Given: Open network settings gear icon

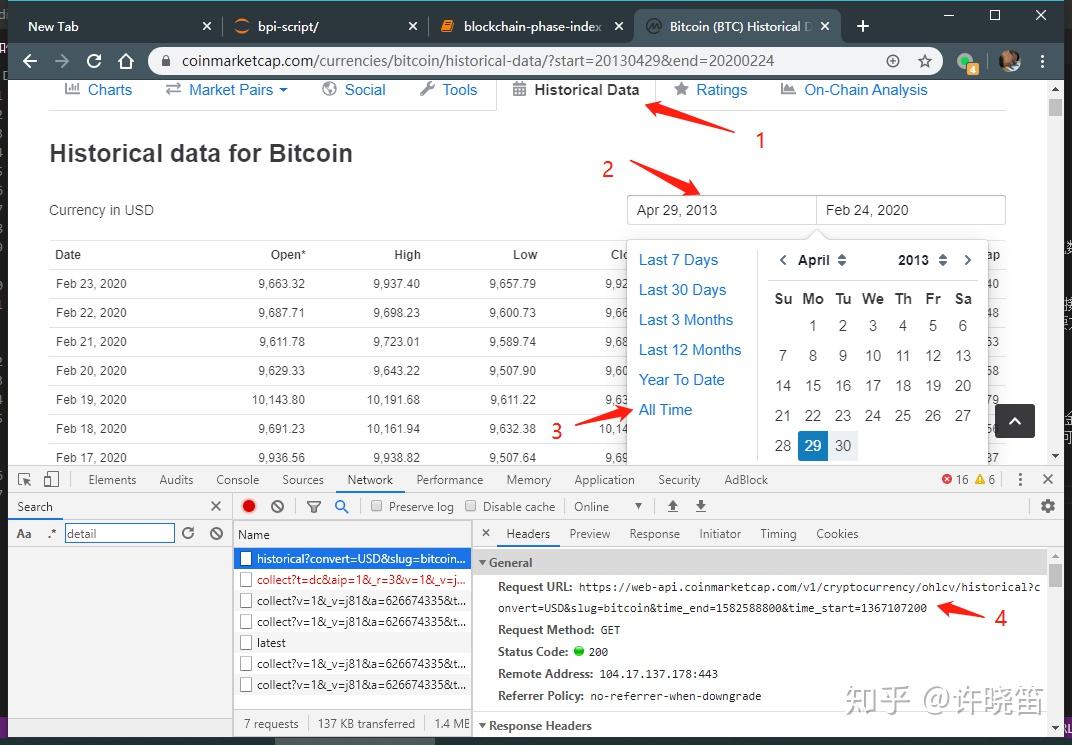Looking at the screenshot, I should click(x=1047, y=506).
